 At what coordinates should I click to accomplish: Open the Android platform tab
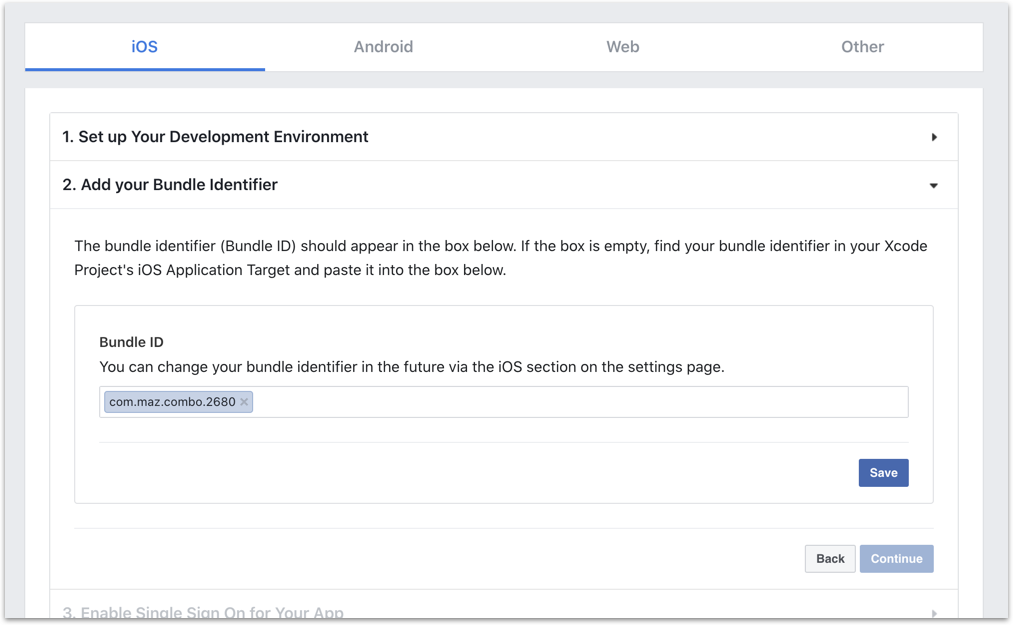tap(383, 47)
